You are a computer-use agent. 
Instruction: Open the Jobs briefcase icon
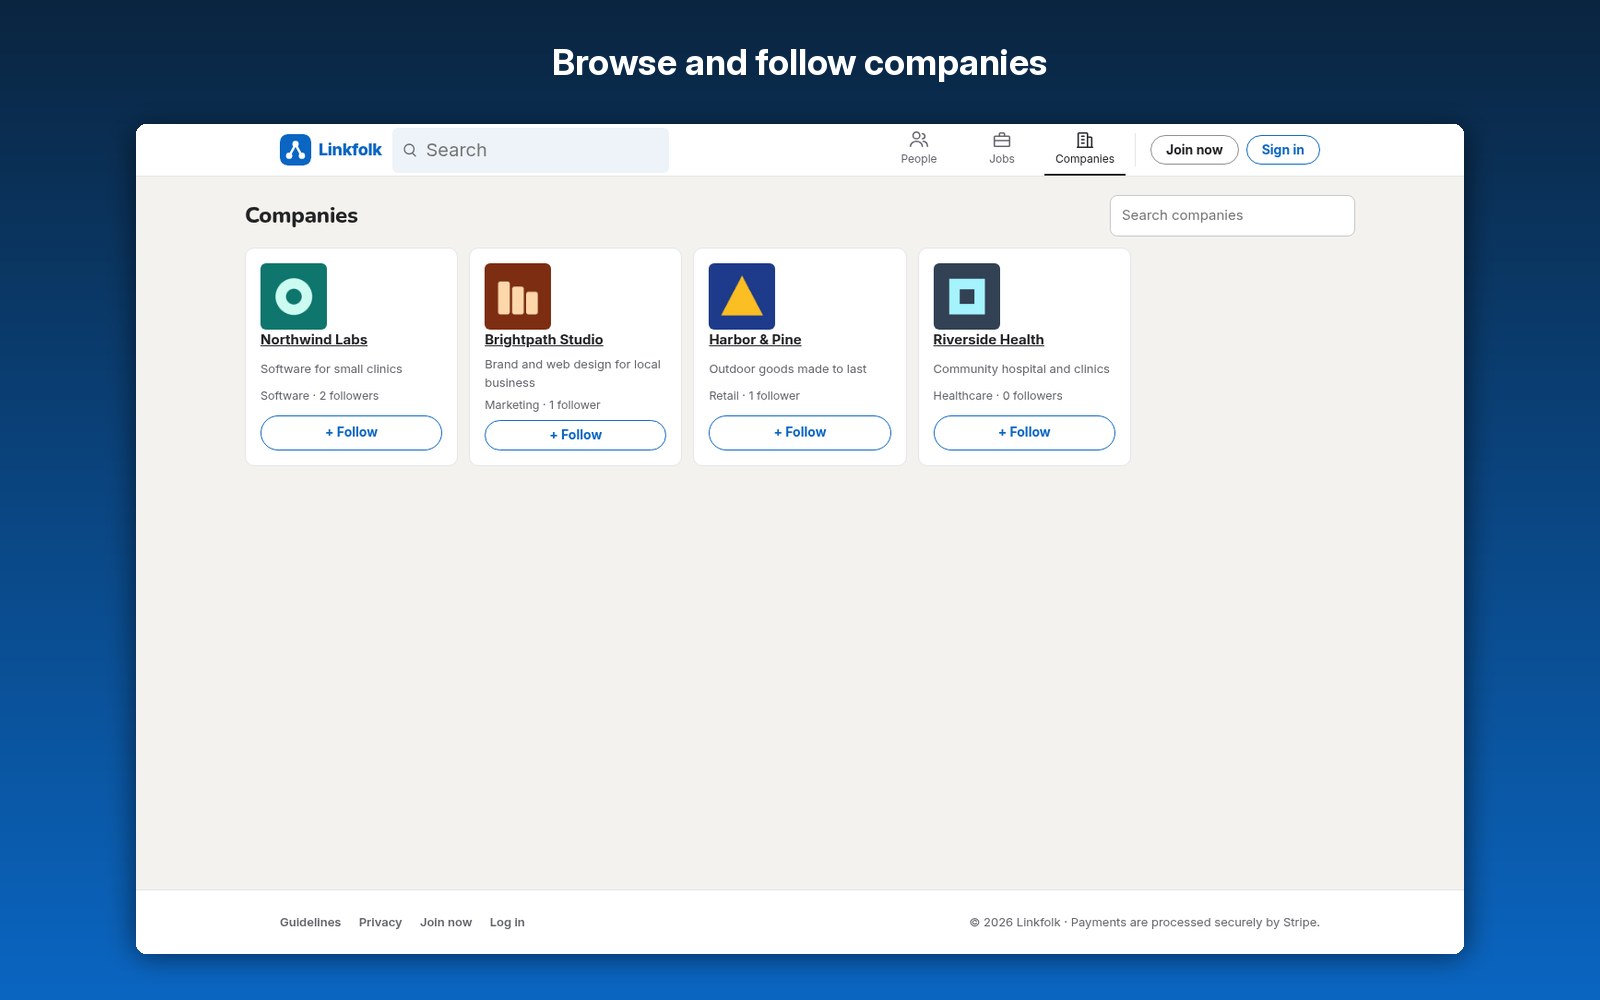coord(1002,140)
